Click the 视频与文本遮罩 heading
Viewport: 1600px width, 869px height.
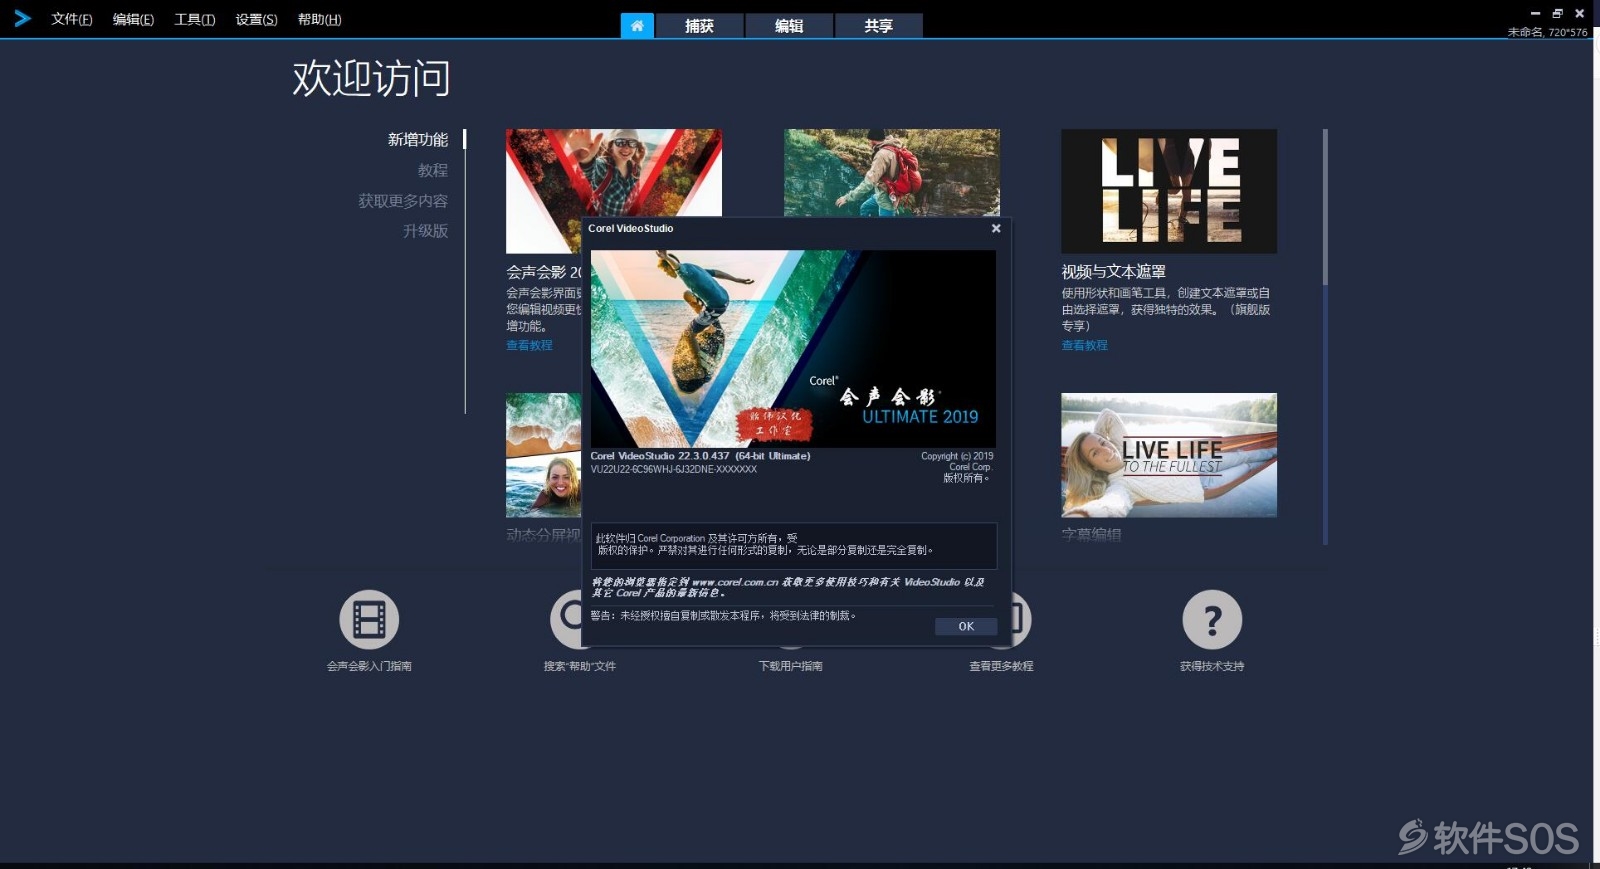[x=1113, y=271]
